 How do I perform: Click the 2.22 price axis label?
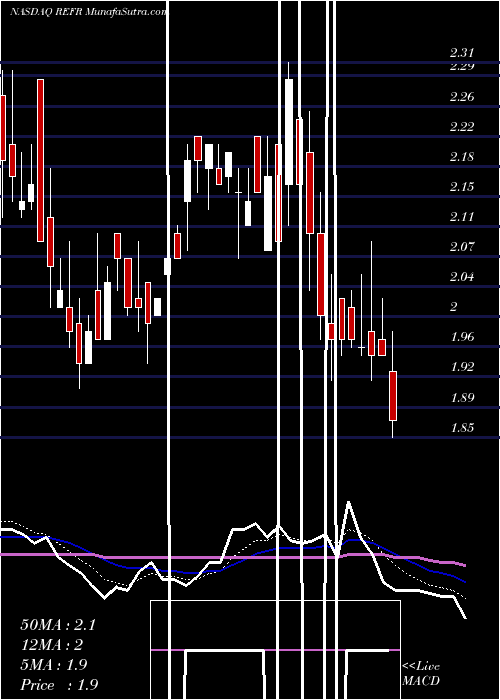click(462, 127)
